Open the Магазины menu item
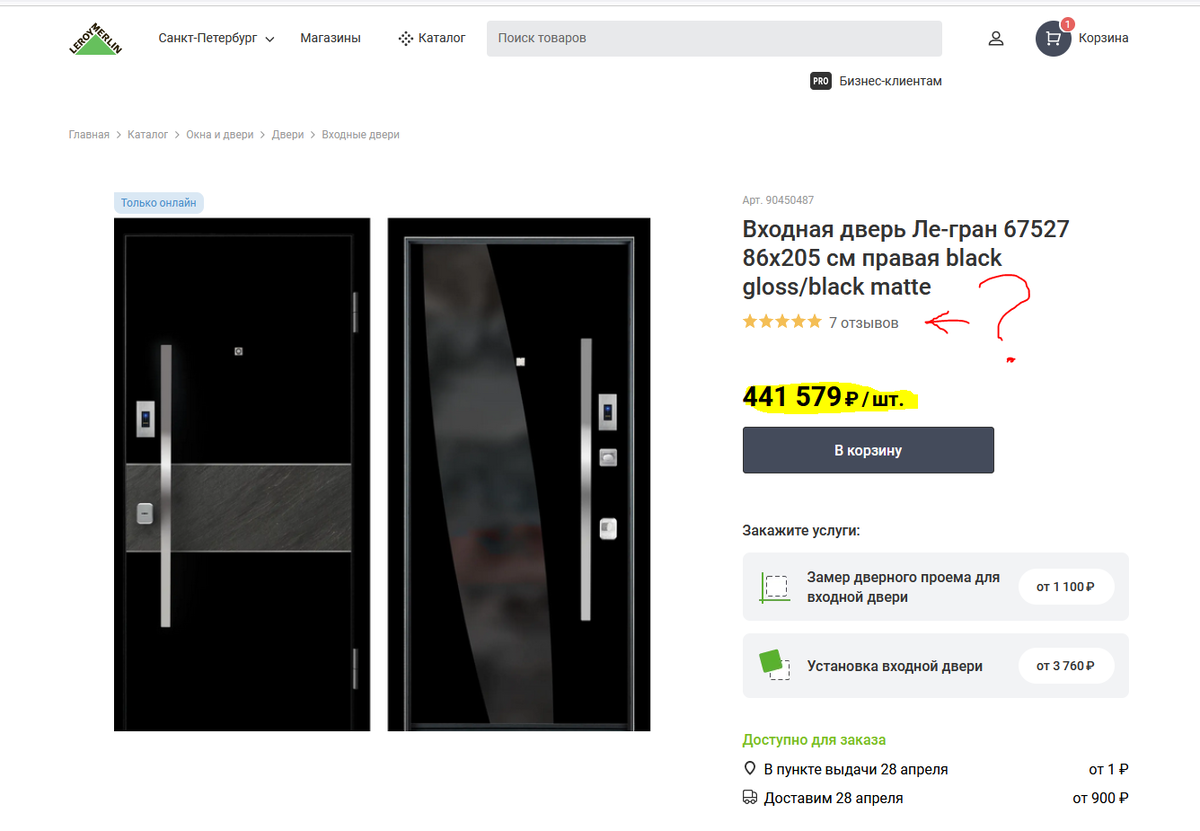The width and height of the screenshot is (1200, 831). (x=330, y=38)
